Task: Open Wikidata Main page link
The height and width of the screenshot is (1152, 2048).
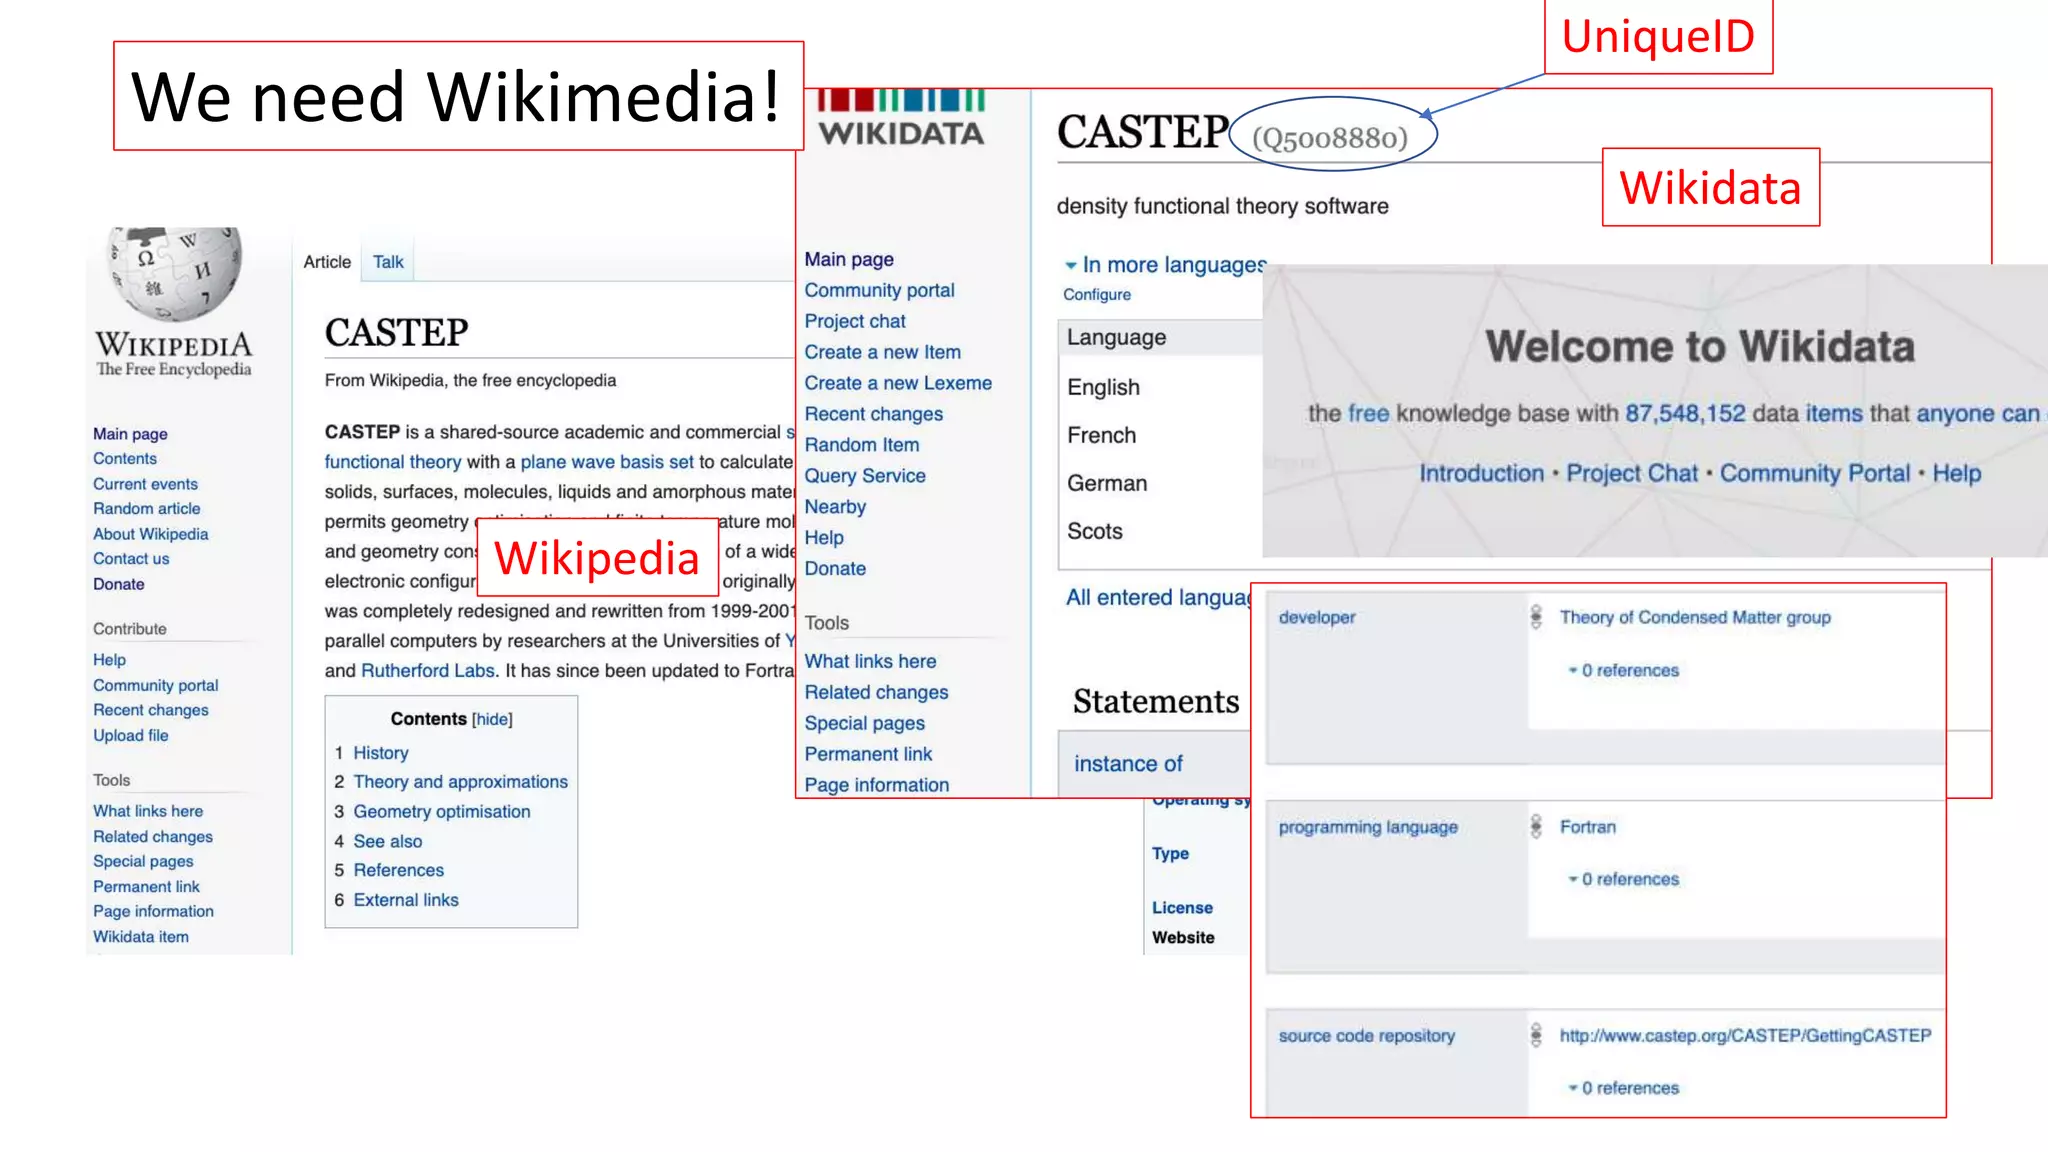Action: click(x=849, y=260)
